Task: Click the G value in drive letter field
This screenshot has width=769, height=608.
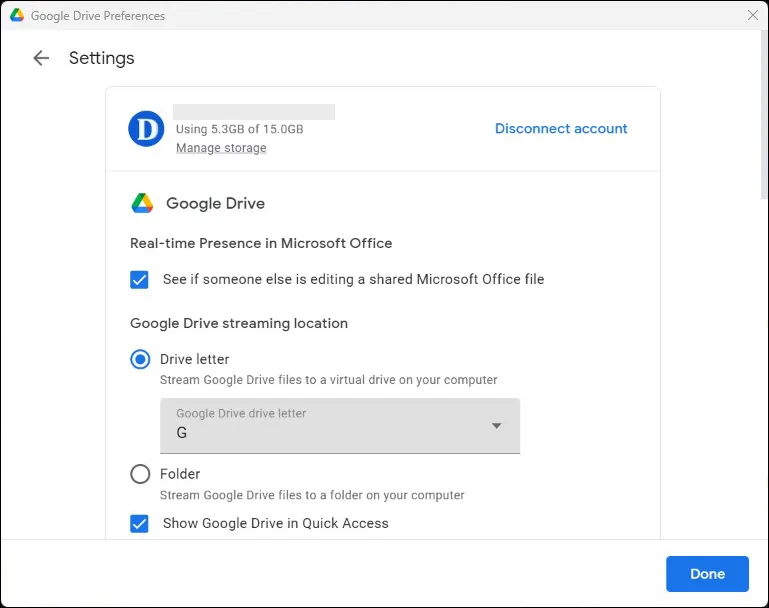Action: 182,434
